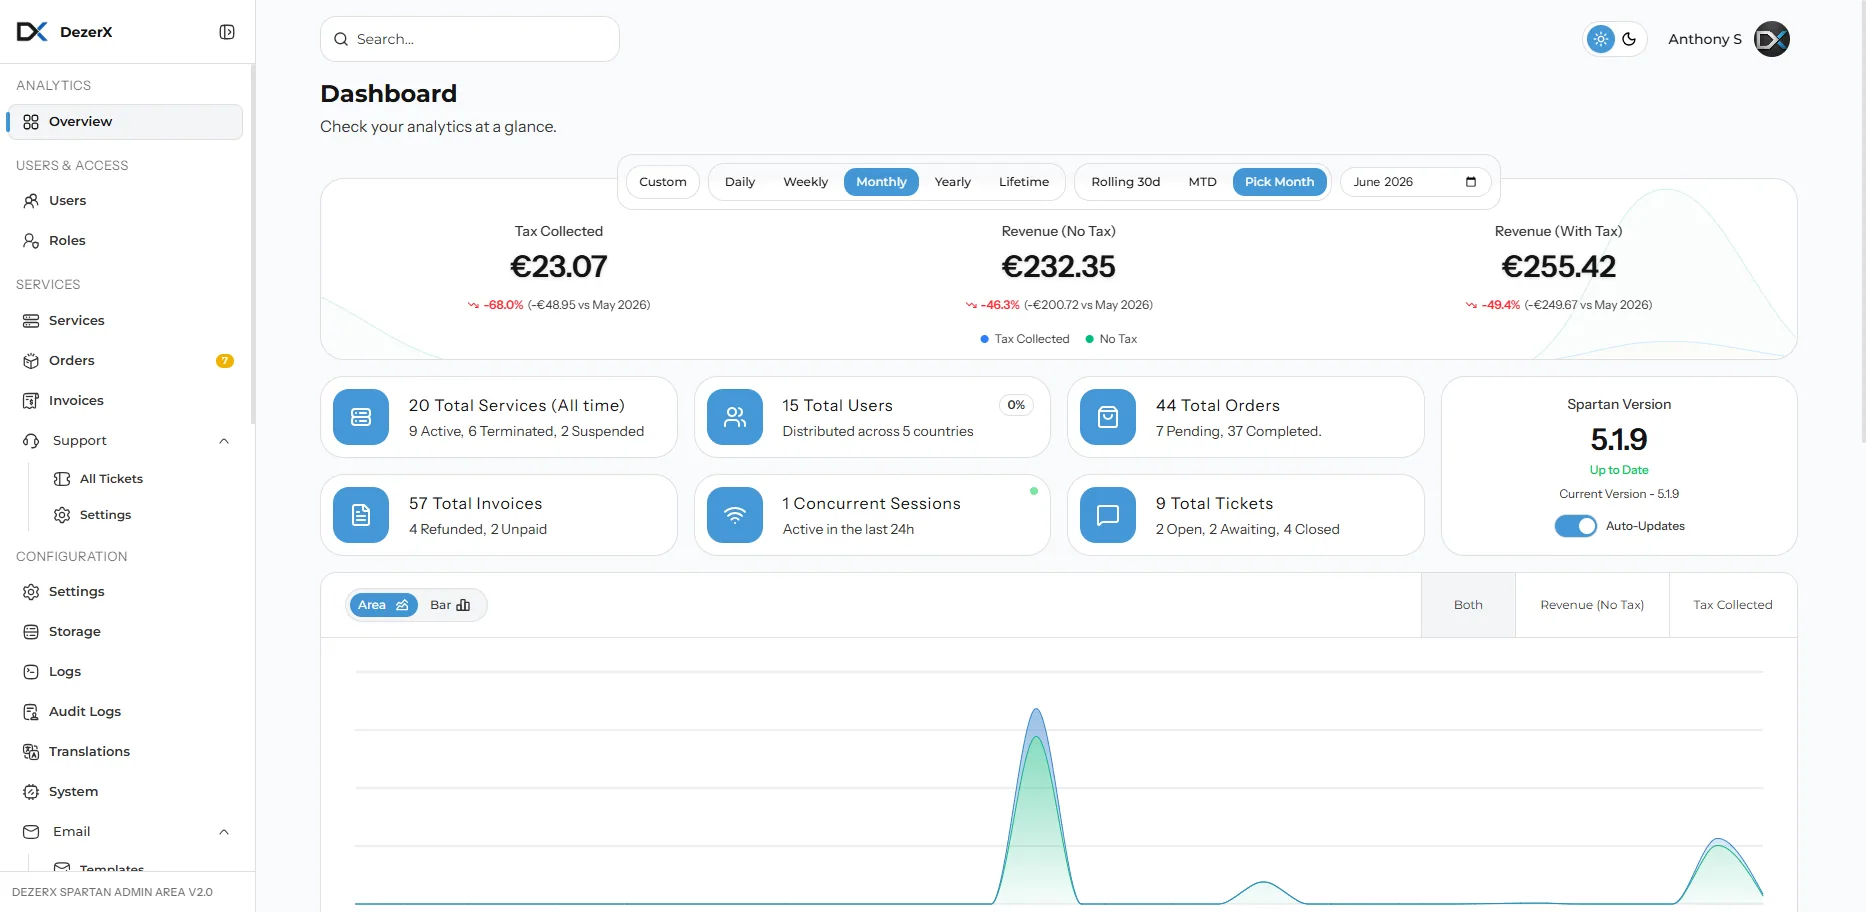The image size is (1866, 912).
Task: Click the Total Users card icon
Action: click(x=735, y=417)
